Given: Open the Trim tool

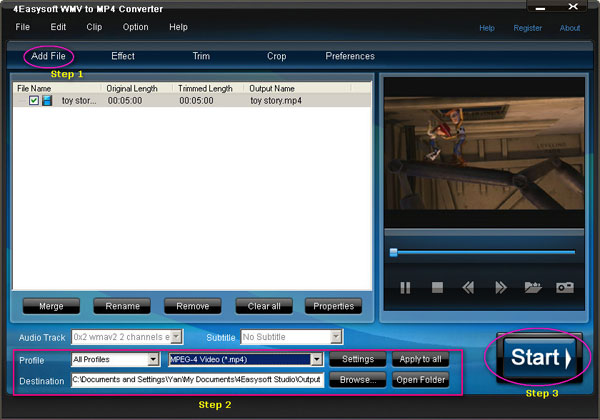Looking at the screenshot, I should 201,56.
